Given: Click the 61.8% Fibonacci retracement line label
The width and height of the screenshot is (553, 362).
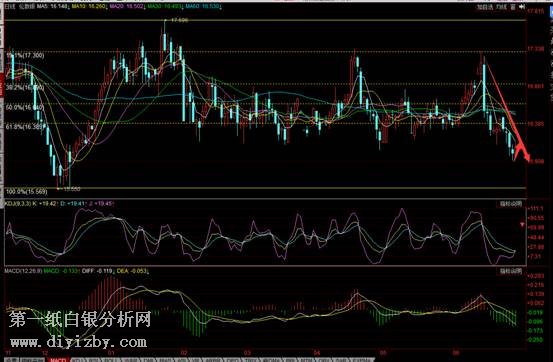Looking at the screenshot, I should (x=25, y=126).
